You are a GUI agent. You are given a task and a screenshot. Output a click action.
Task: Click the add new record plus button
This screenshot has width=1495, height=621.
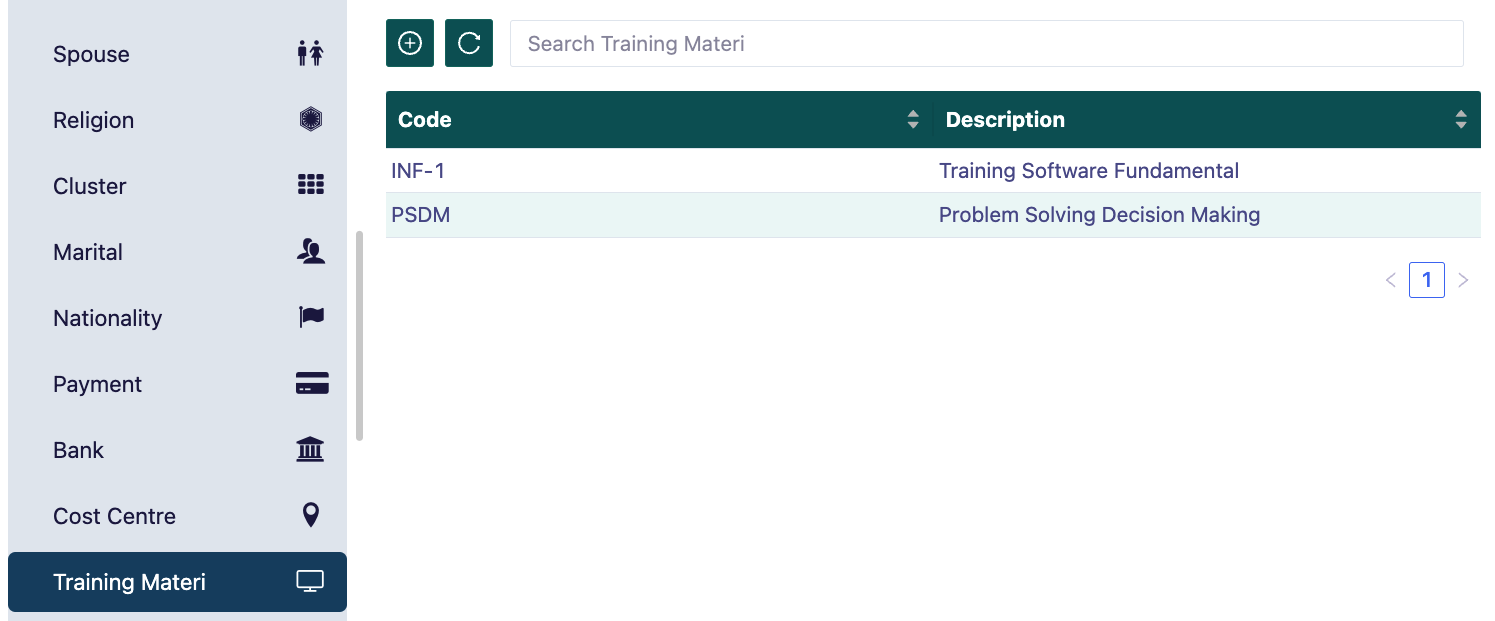pos(410,43)
